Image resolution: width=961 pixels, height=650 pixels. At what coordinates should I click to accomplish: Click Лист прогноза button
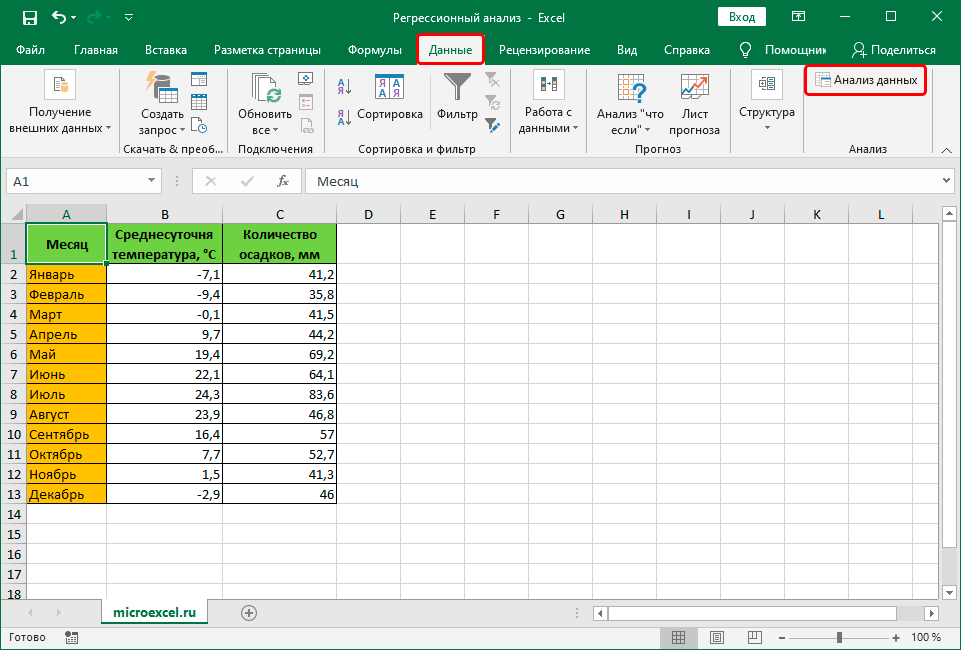[x=694, y=103]
